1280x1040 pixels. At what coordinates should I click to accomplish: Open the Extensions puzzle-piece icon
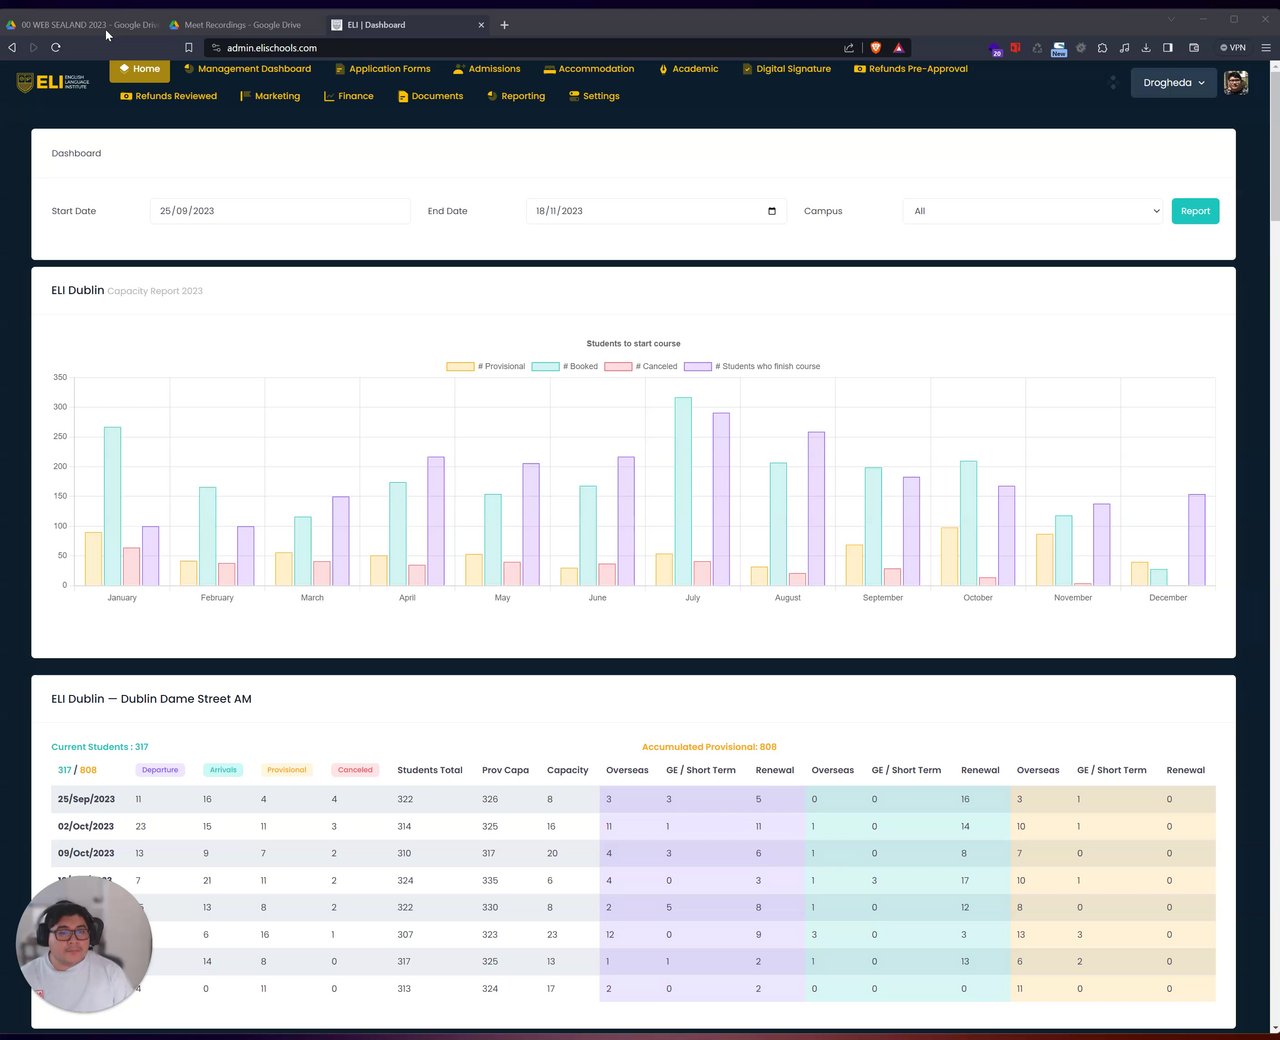point(1102,47)
